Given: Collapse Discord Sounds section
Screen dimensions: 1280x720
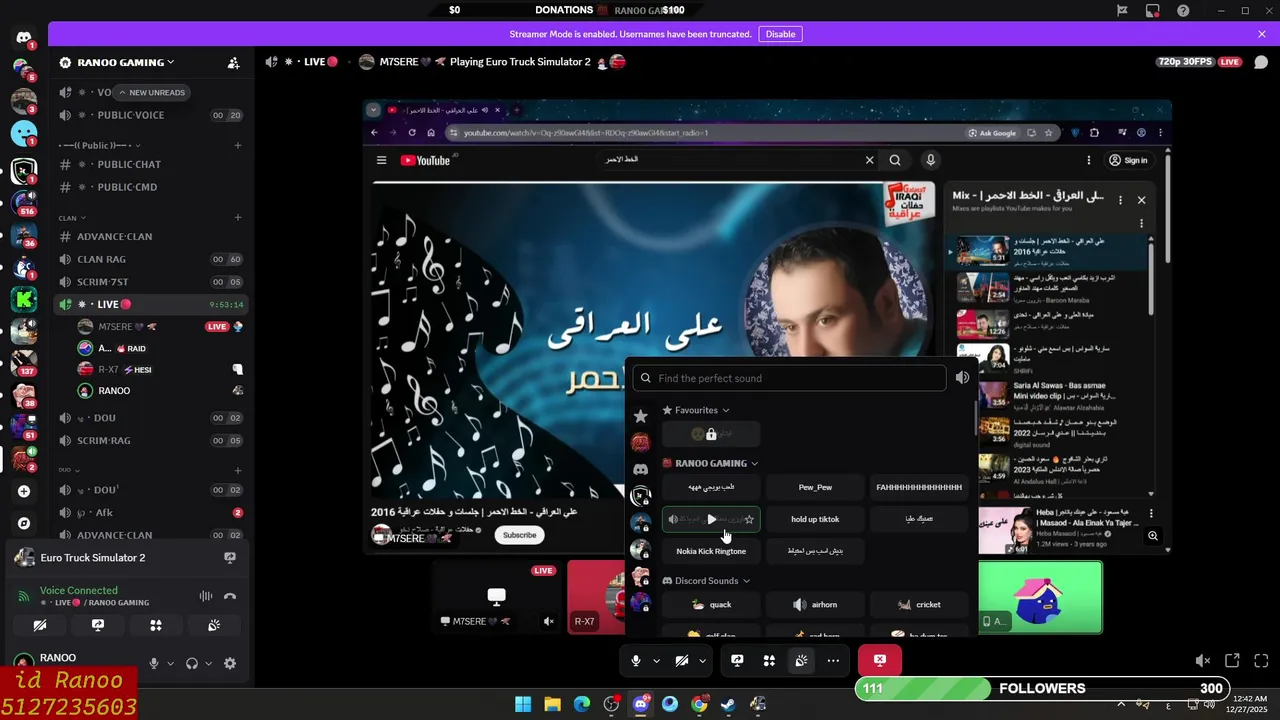Looking at the screenshot, I should (x=706, y=581).
